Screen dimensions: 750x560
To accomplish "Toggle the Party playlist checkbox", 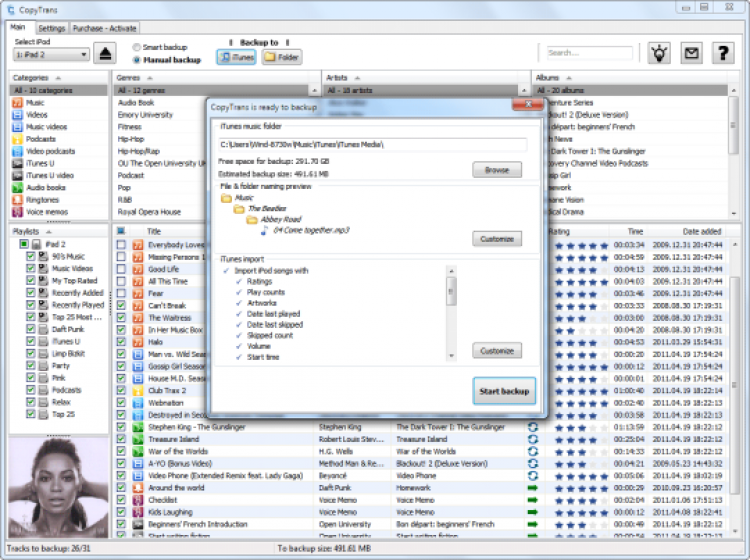I will tap(31, 365).
